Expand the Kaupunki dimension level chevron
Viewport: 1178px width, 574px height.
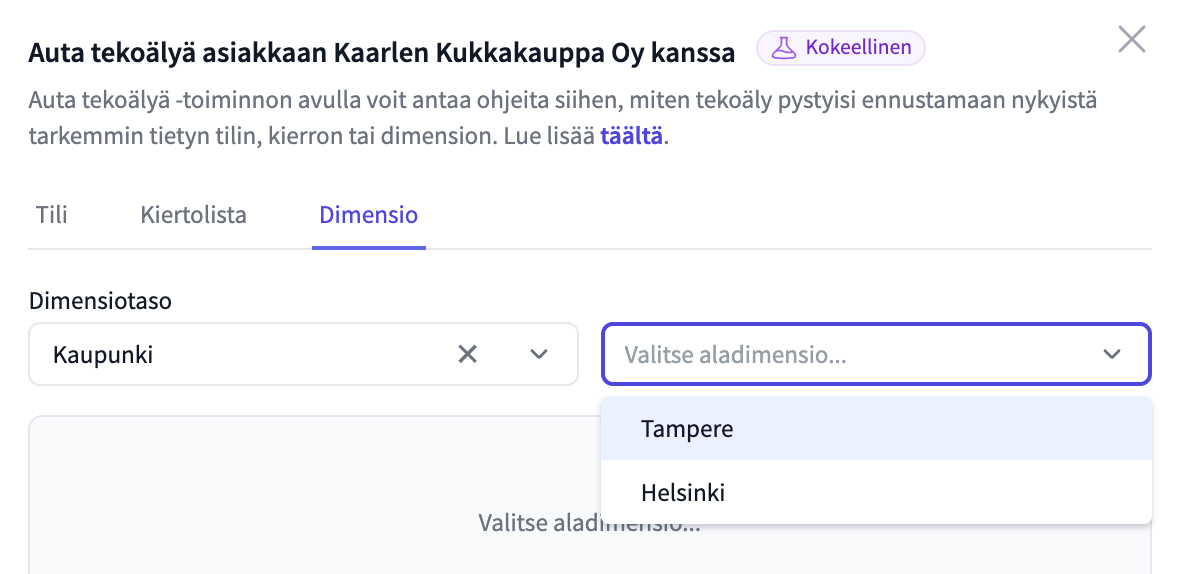(x=539, y=354)
